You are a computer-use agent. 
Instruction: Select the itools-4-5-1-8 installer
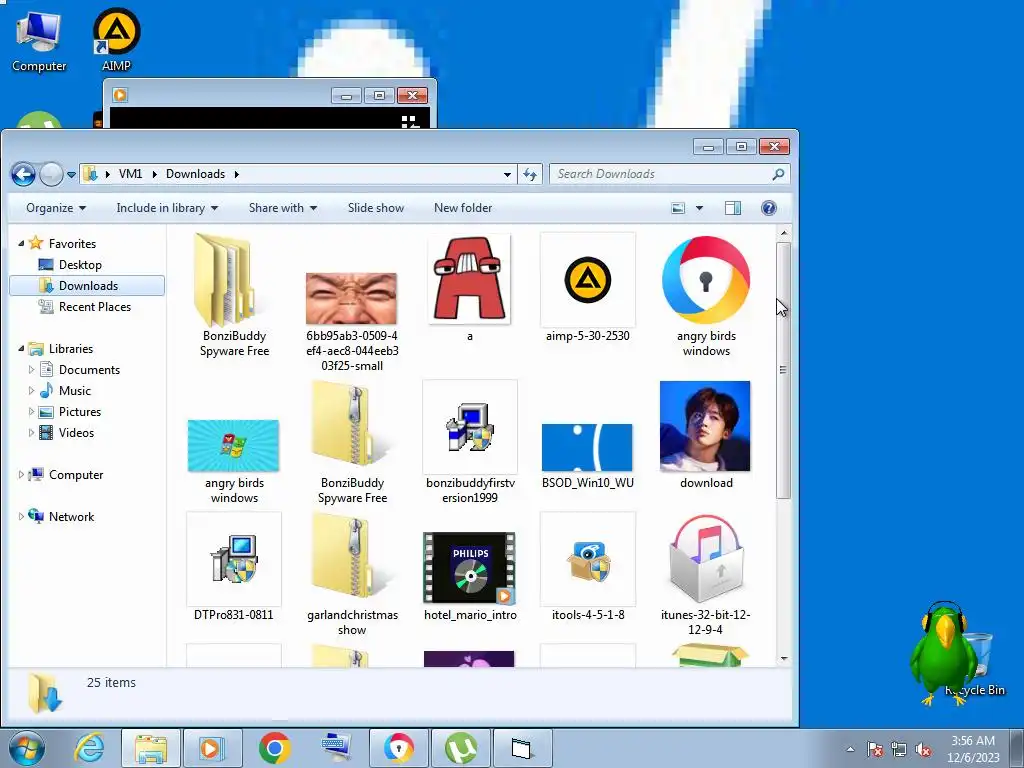(x=588, y=567)
